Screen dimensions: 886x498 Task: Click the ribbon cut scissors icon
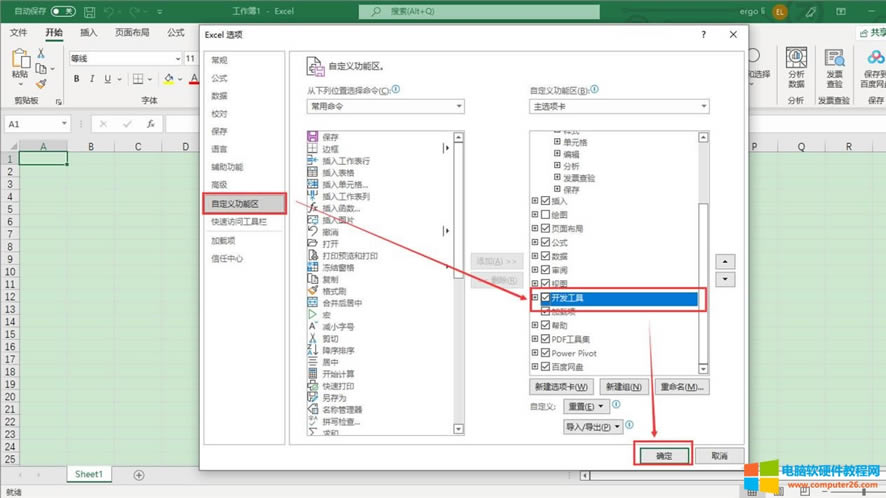[41, 54]
